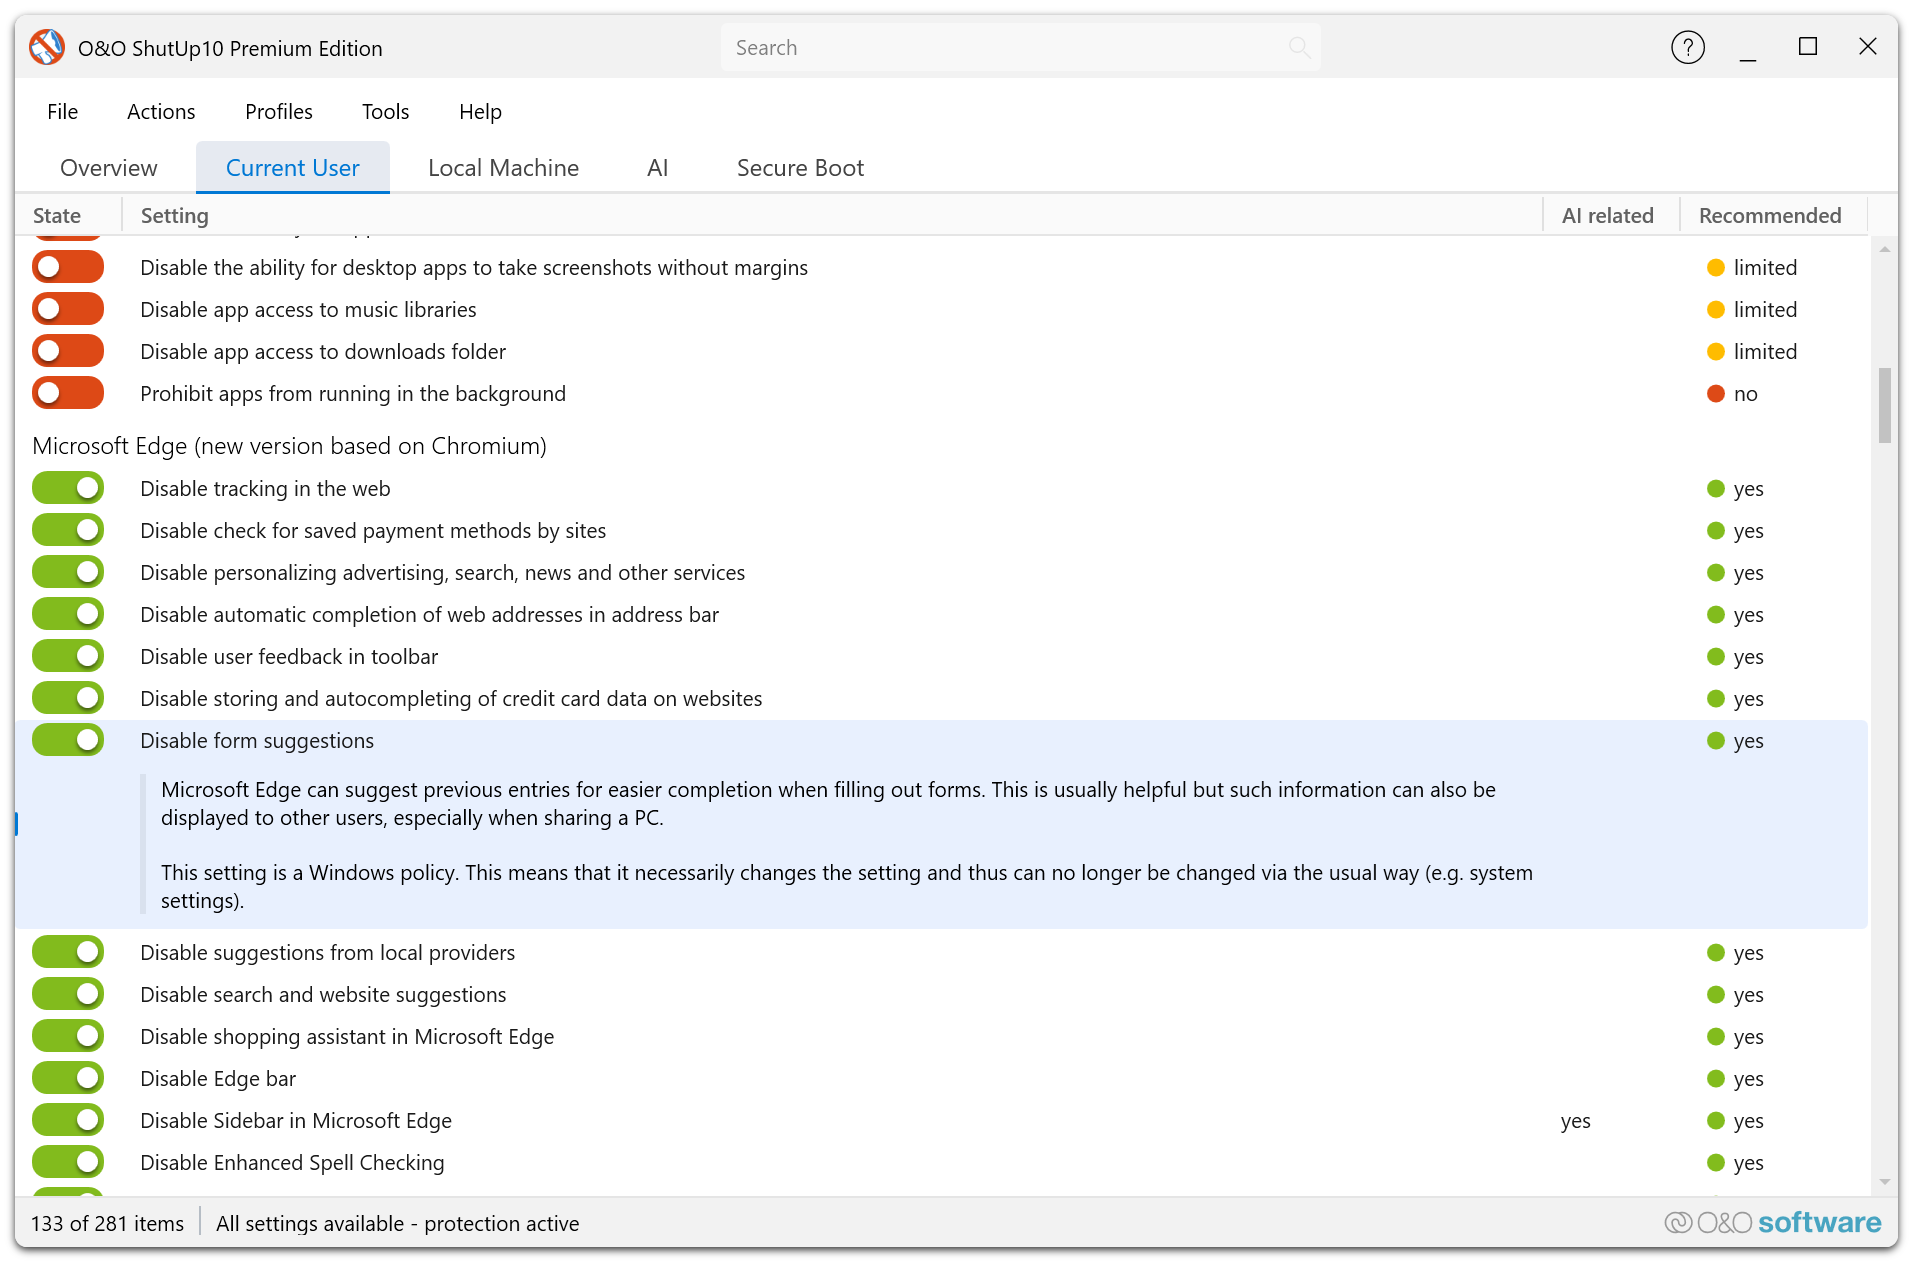This screenshot has height=1262, width=1913.
Task: Click the AI related 'yes' value for Sidebar
Action: tap(1575, 1121)
